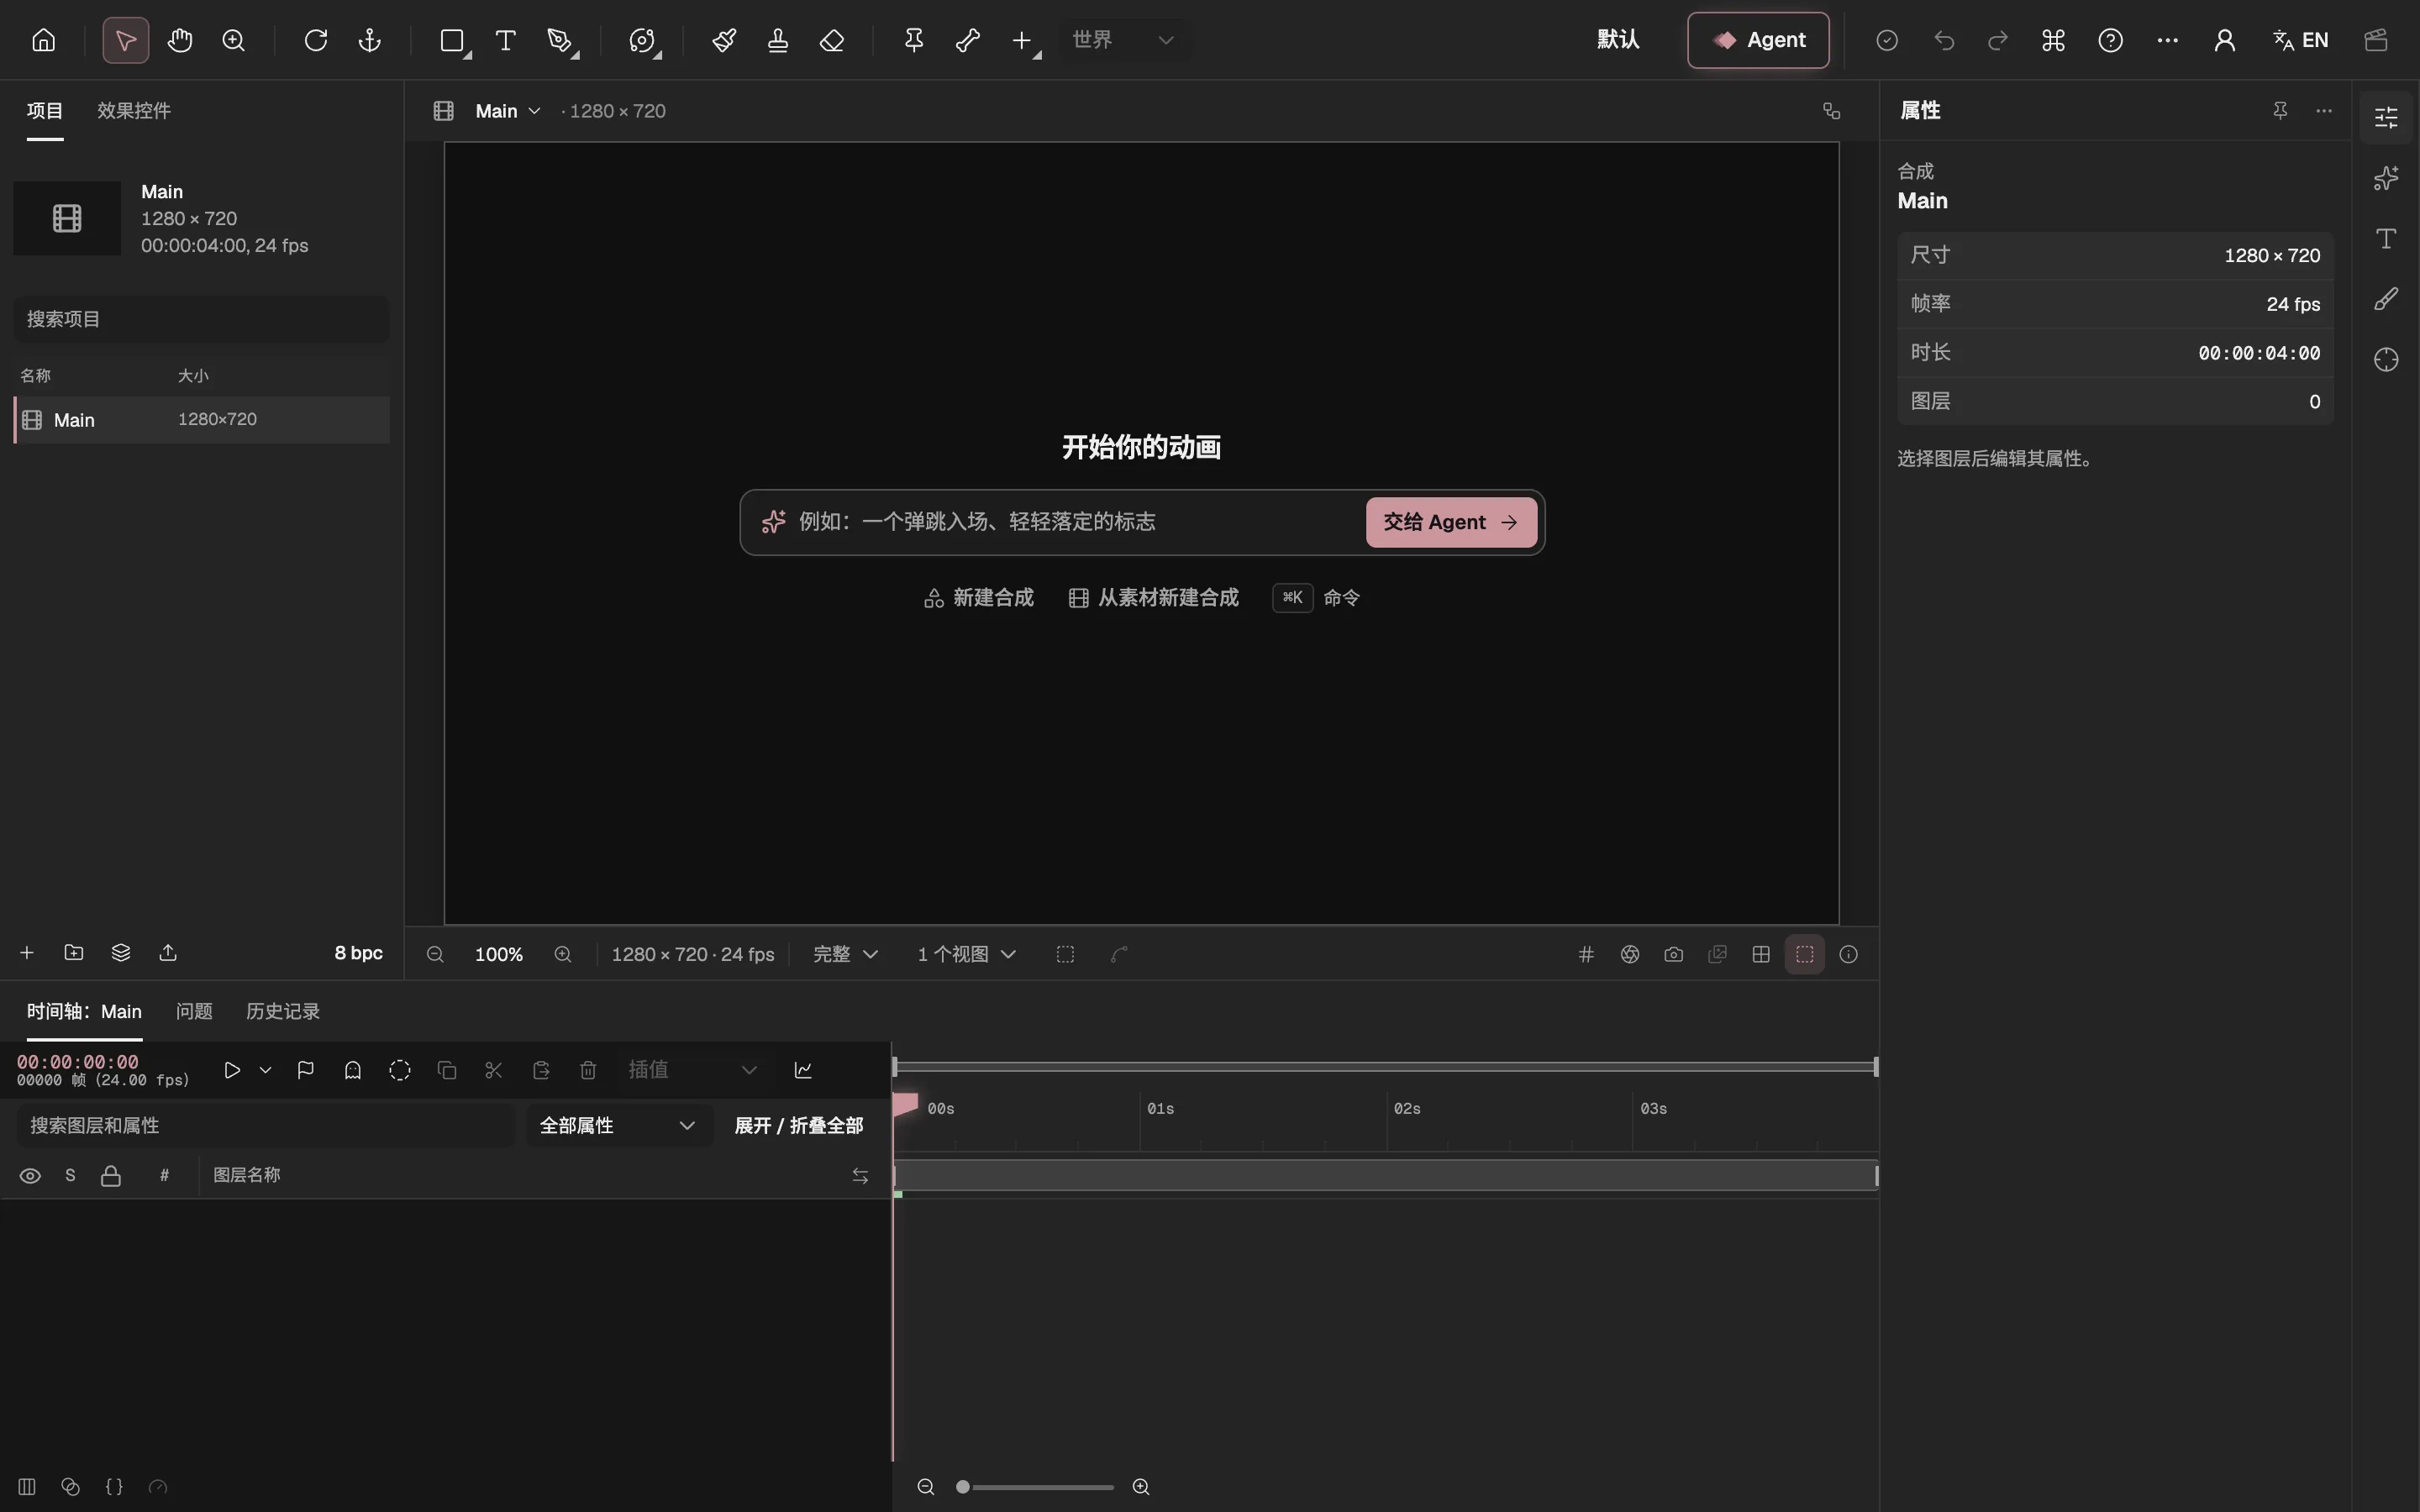Toggle the graph editor button
The height and width of the screenshot is (1512, 2420).
click(803, 1070)
